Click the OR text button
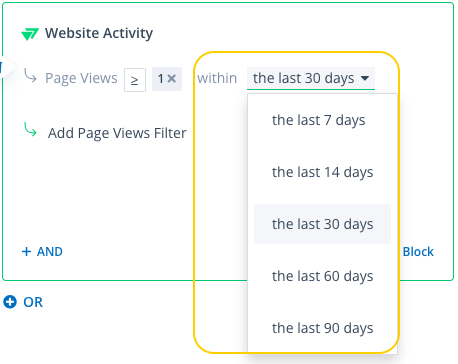The width and height of the screenshot is (458, 364). tap(33, 302)
